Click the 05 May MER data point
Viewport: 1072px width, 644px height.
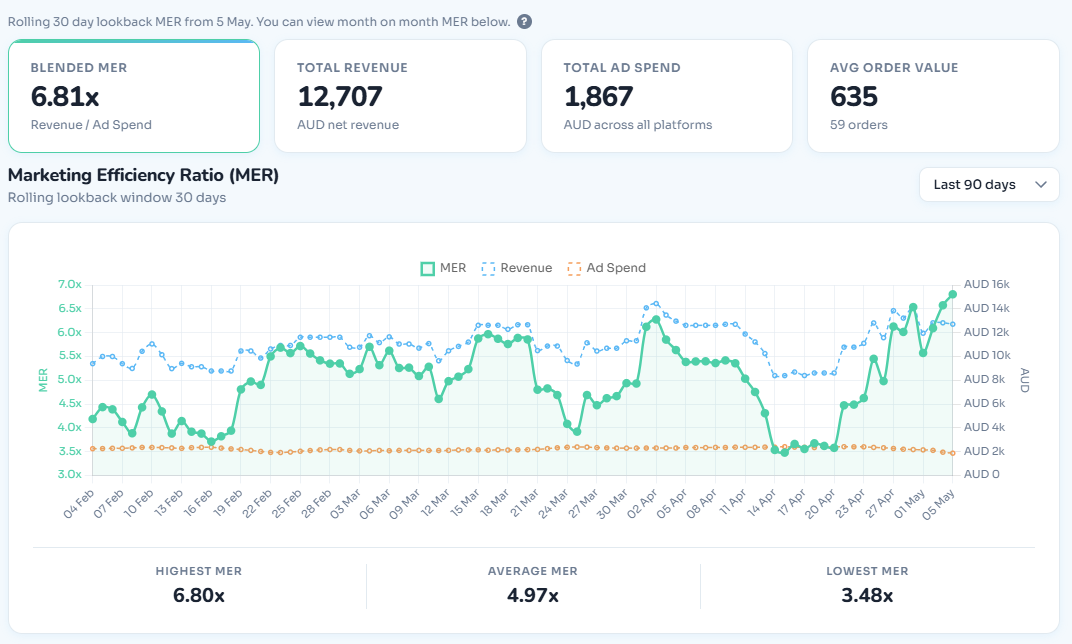click(952, 295)
